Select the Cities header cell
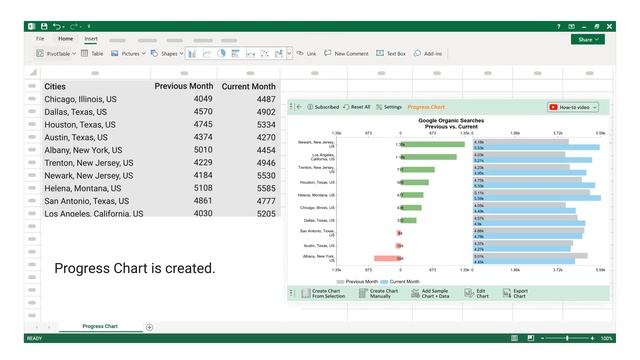The height and width of the screenshot is (360, 640). coord(96,87)
